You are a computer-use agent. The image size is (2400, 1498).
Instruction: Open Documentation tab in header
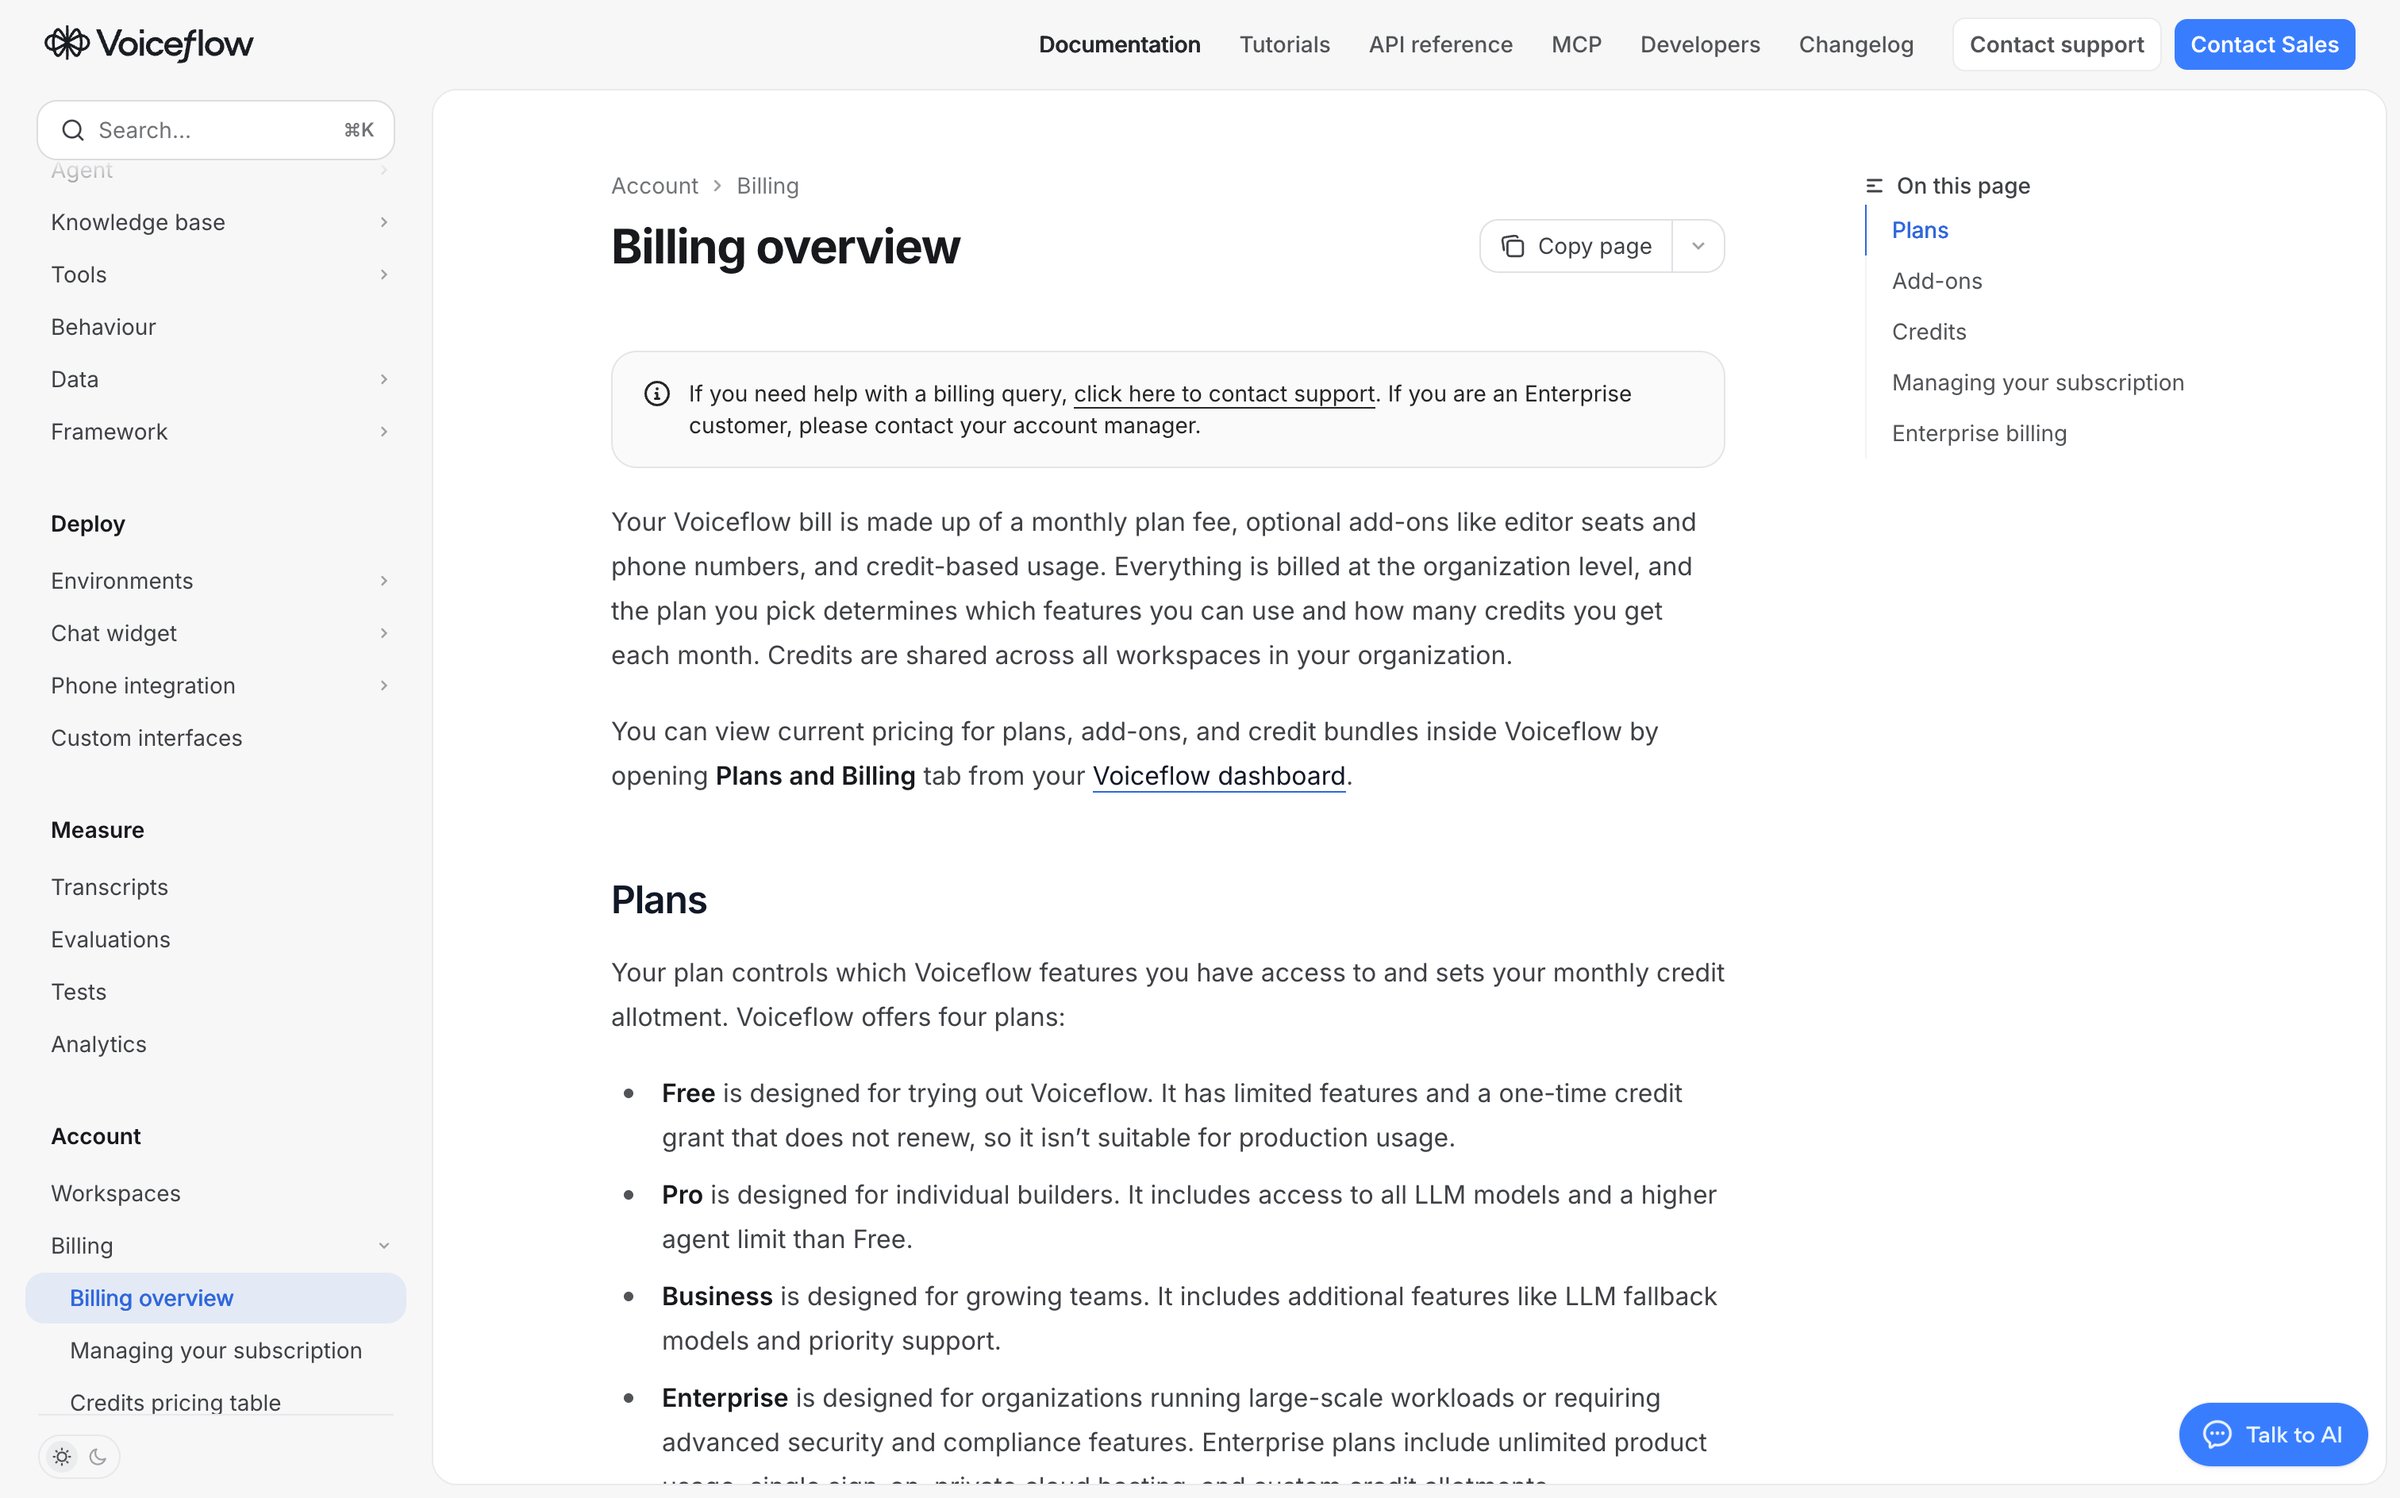click(x=1119, y=44)
